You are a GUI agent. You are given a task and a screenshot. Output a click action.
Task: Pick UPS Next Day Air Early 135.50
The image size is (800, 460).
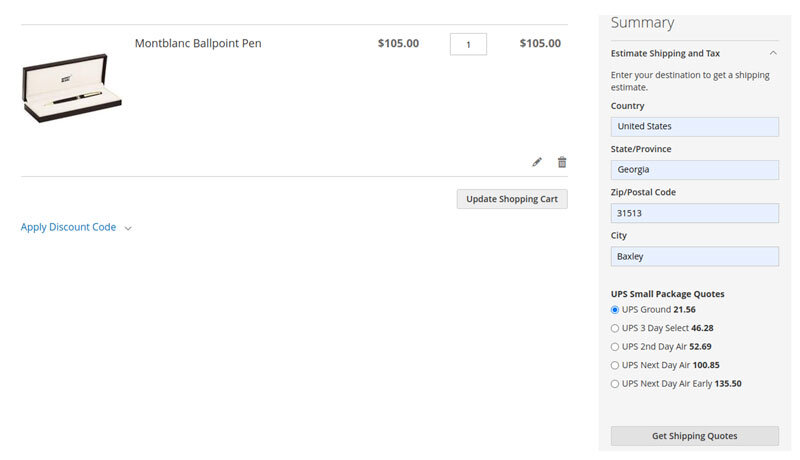tap(615, 384)
